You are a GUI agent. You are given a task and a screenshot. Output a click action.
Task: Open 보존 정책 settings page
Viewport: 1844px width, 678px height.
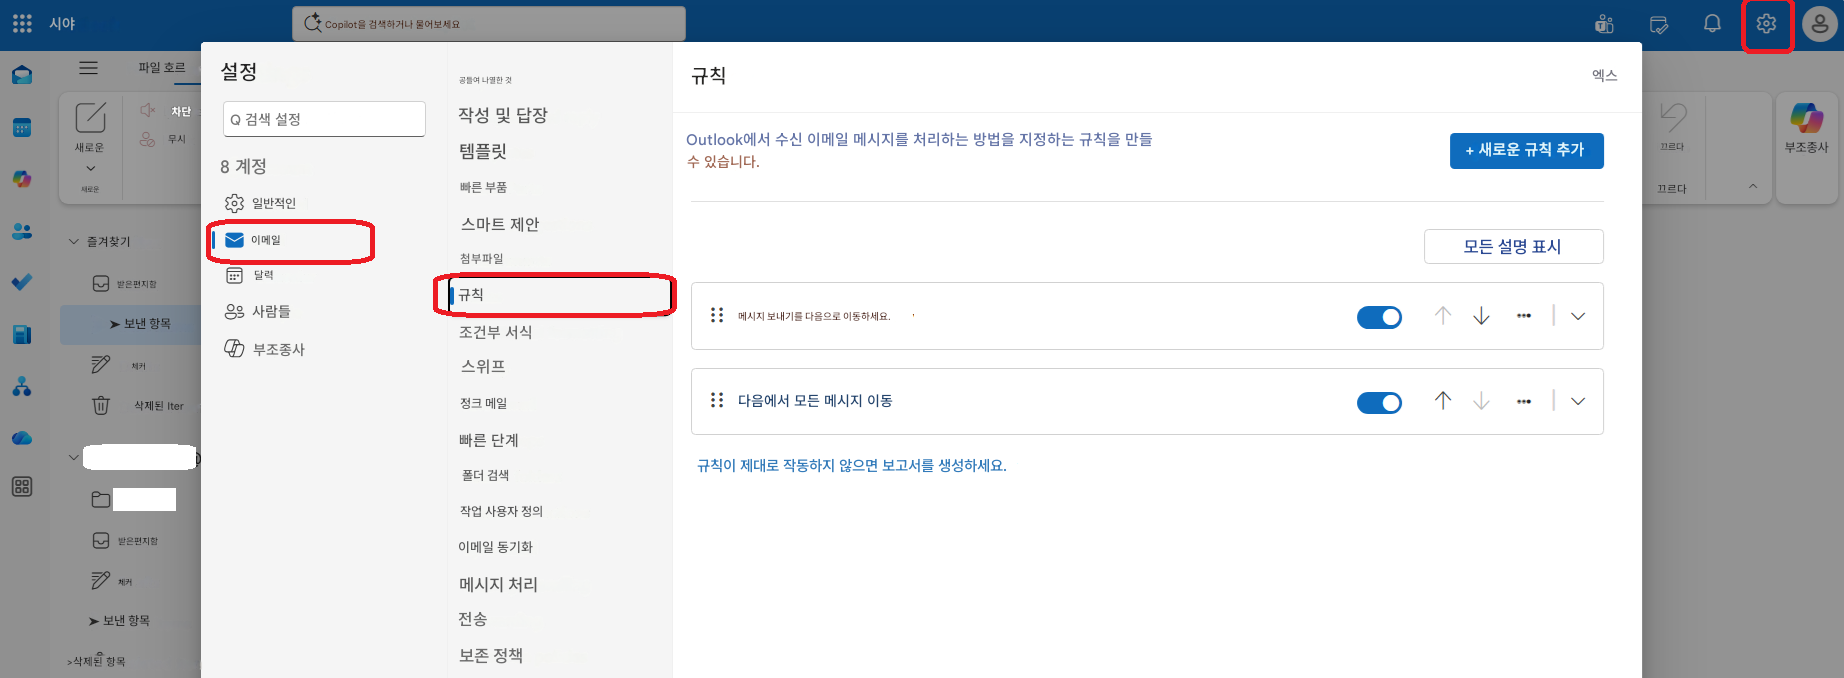(491, 655)
